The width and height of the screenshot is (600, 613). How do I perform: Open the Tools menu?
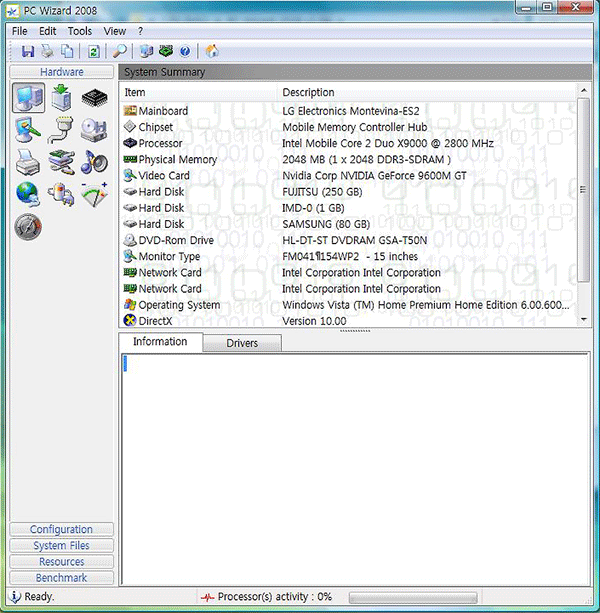point(80,31)
